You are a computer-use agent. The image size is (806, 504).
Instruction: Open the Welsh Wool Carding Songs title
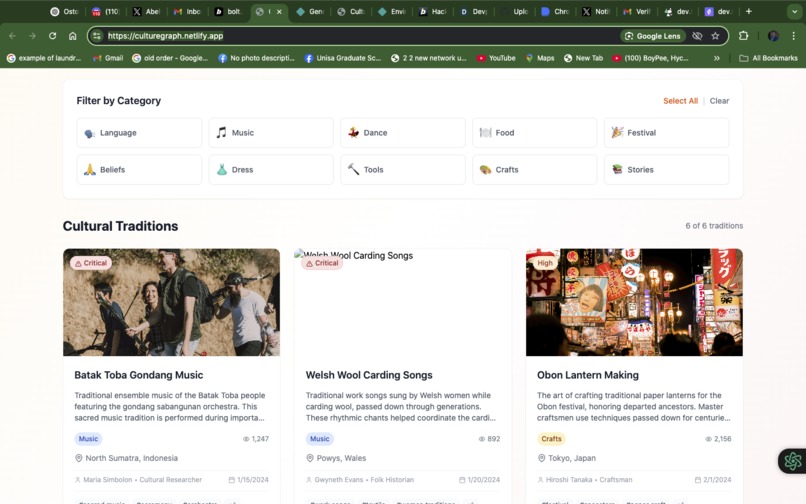coord(369,375)
